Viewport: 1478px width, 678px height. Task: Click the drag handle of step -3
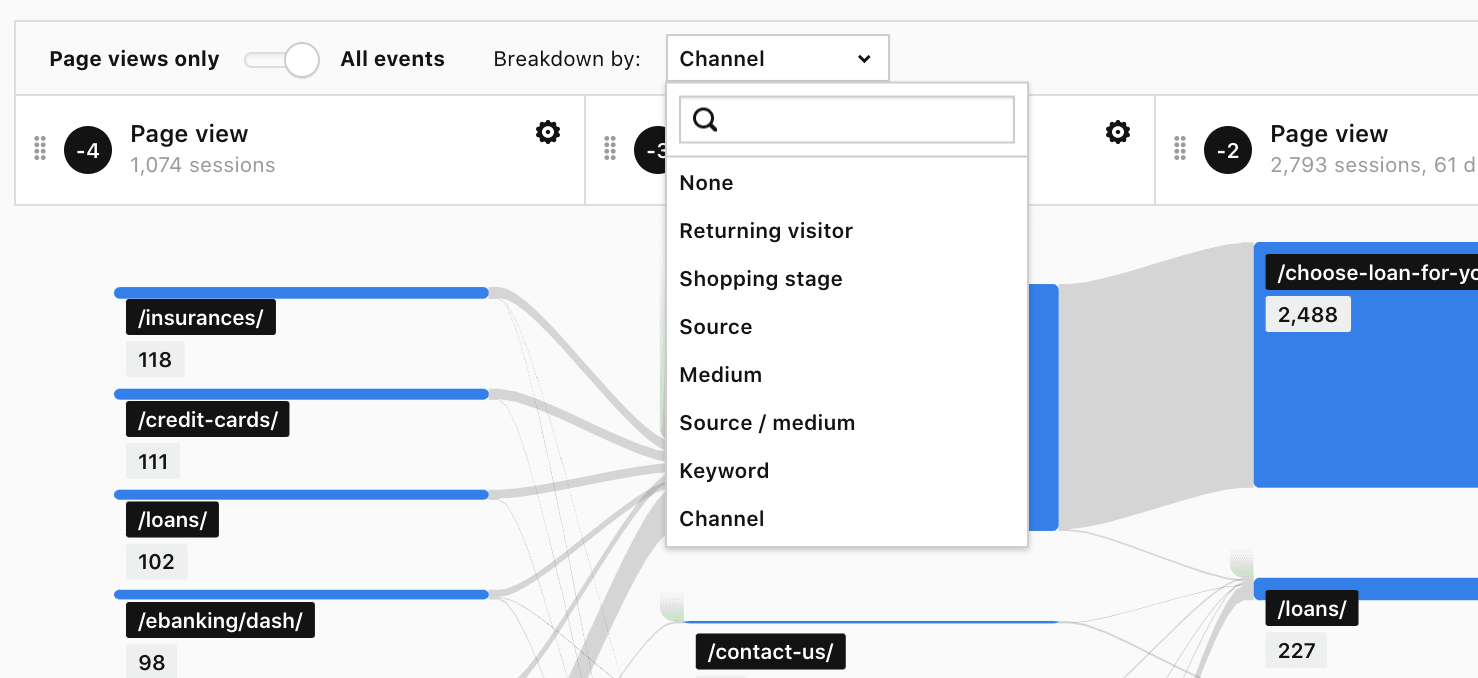point(610,148)
